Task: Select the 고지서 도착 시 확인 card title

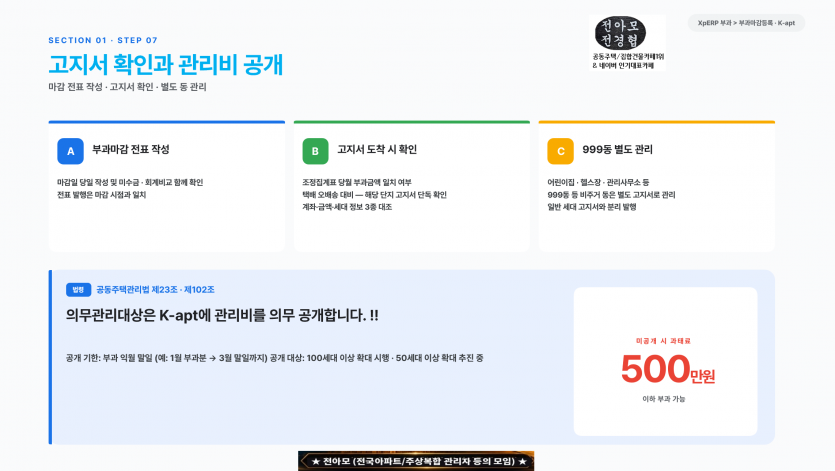Action: point(377,150)
